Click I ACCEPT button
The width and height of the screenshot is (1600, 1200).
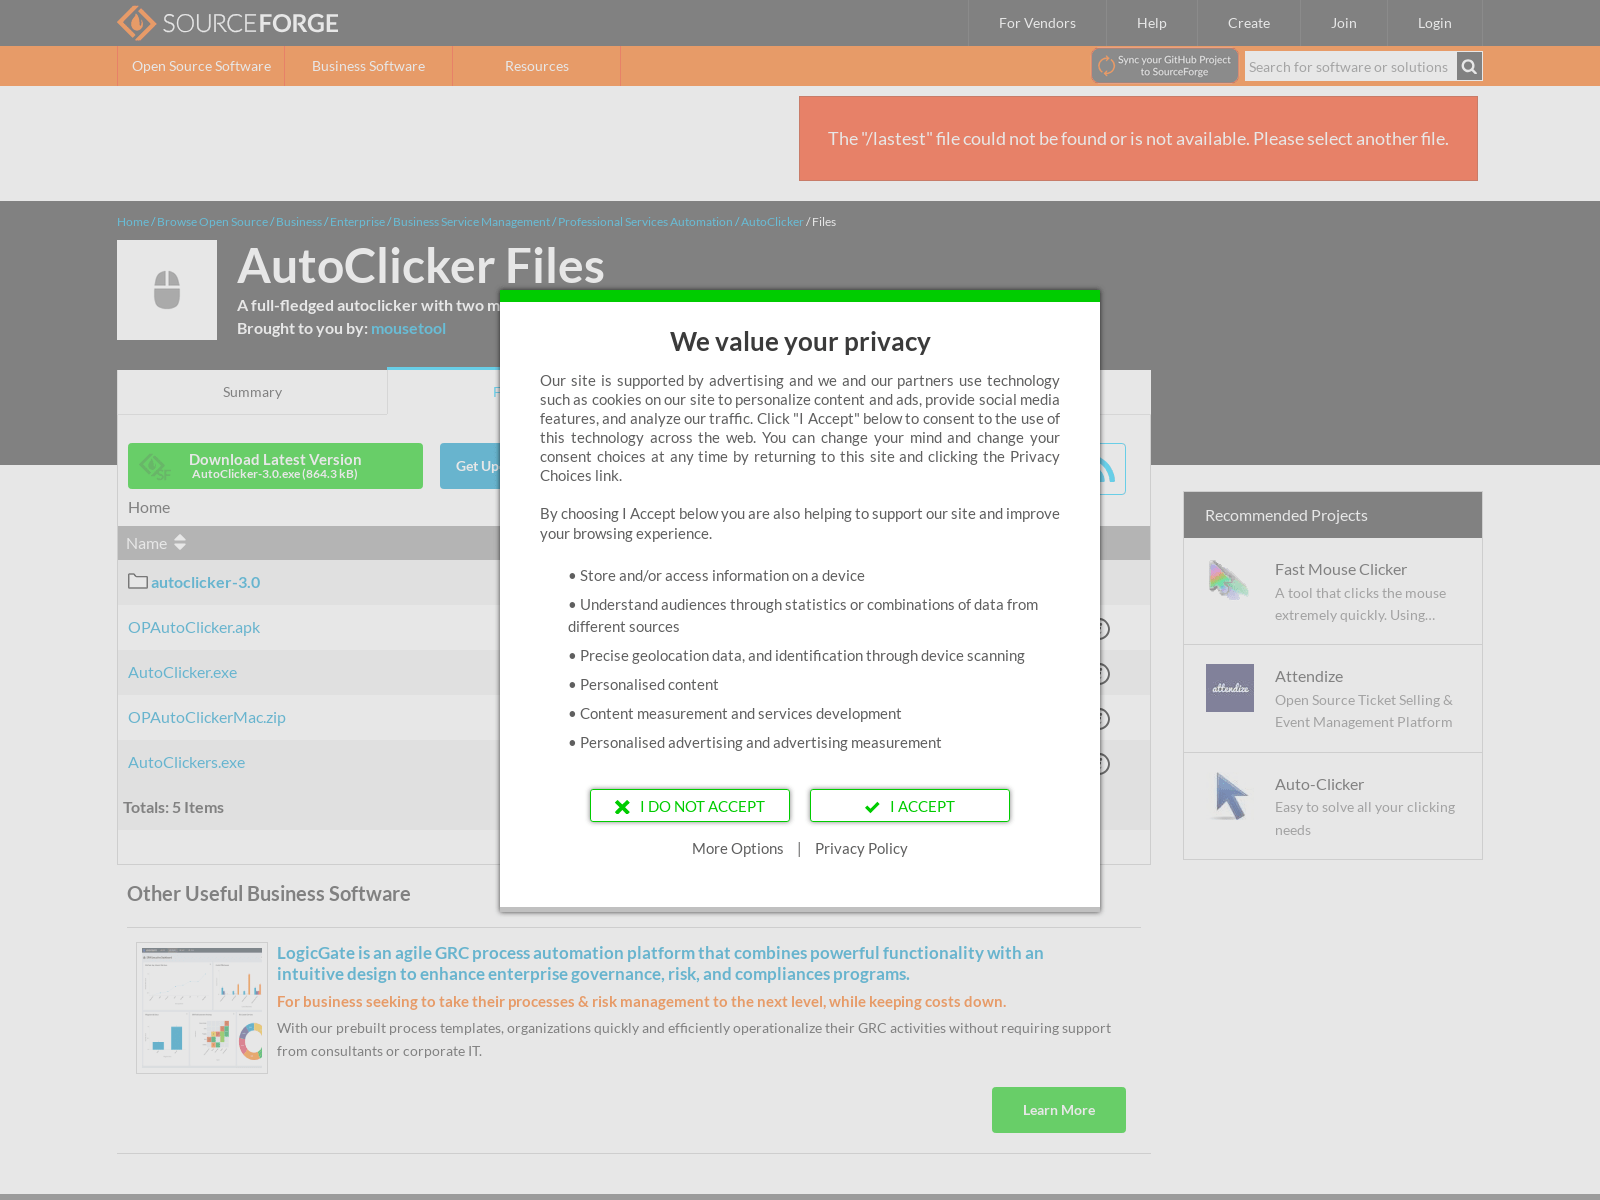(910, 806)
